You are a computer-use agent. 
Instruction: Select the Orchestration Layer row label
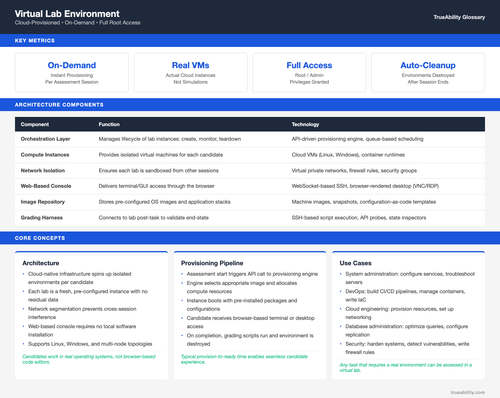click(45, 139)
